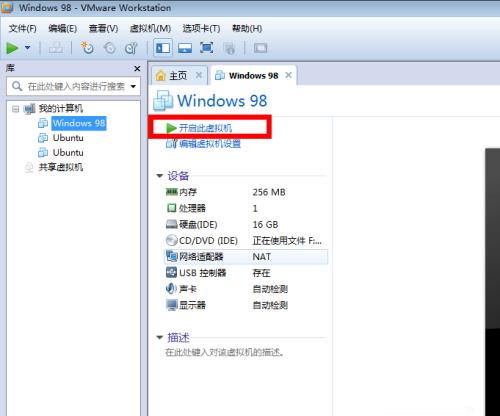Select Windows 98 in the library tree
The width and height of the screenshot is (500, 416).
[x=79, y=123]
